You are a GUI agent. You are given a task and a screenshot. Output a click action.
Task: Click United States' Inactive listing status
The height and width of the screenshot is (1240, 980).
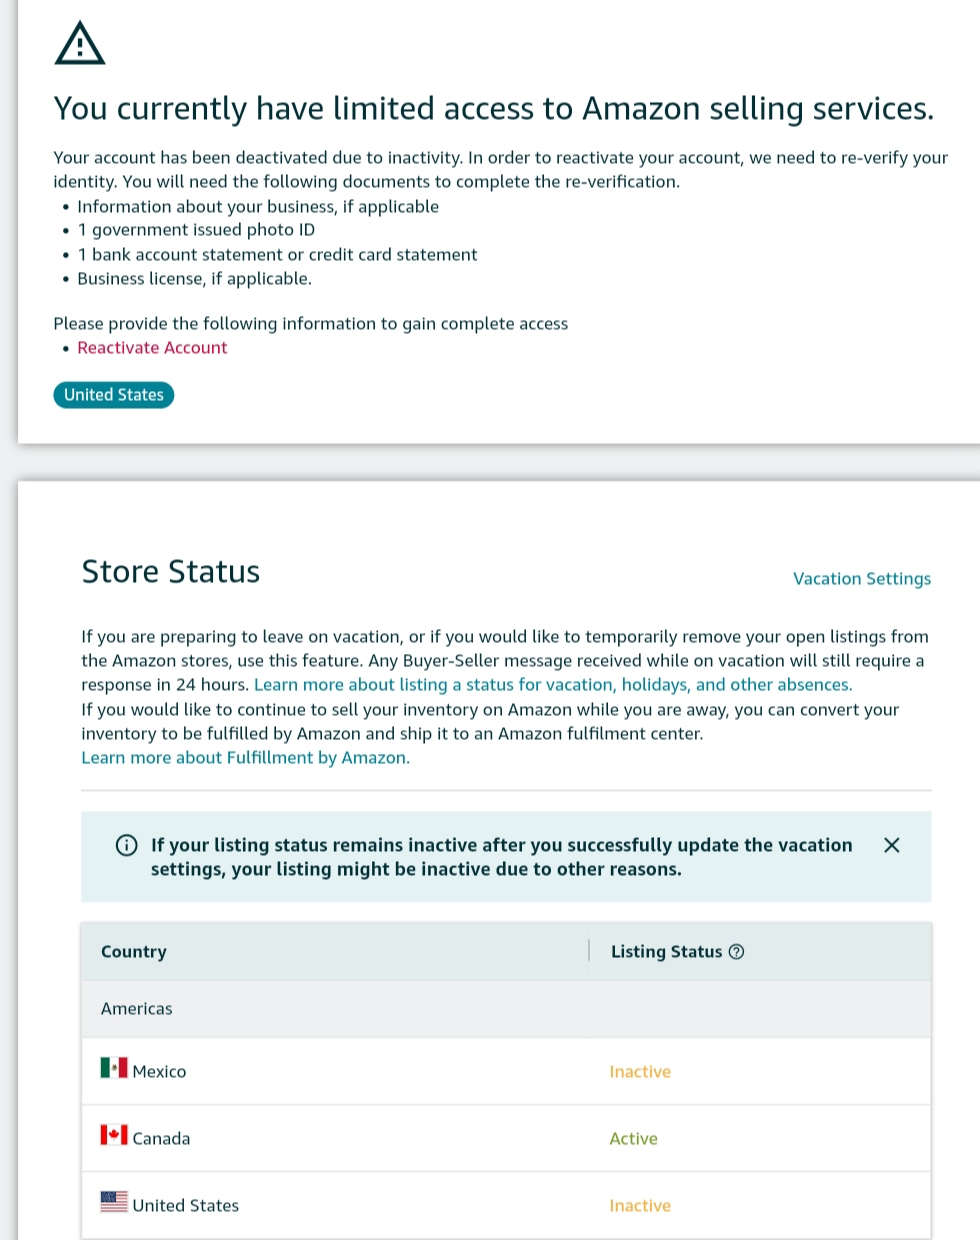tap(640, 1205)
